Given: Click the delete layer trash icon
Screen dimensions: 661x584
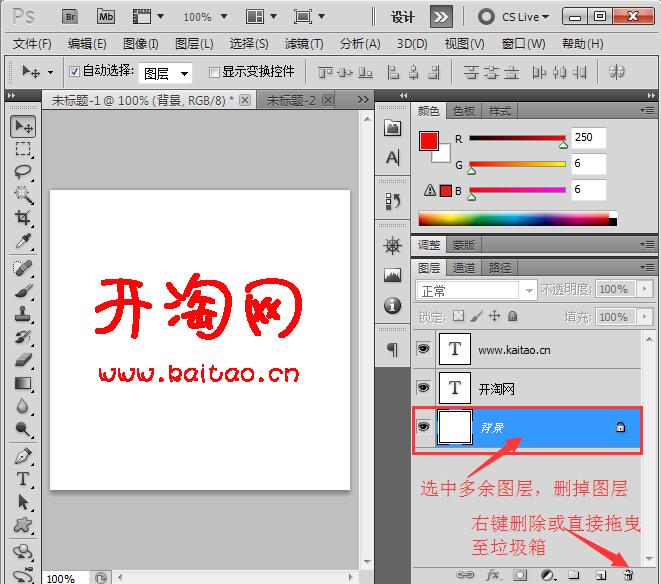Looking at the screenshot, I should (x=628, y=574).
